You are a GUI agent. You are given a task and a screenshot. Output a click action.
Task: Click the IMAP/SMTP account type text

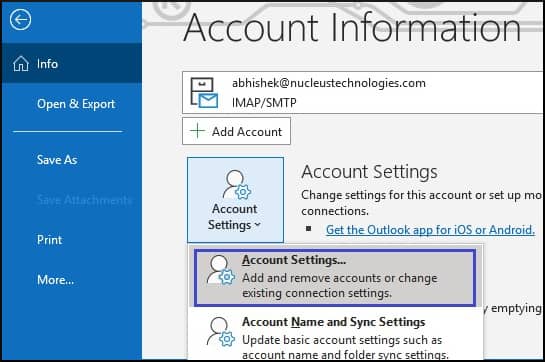(264, 103)
